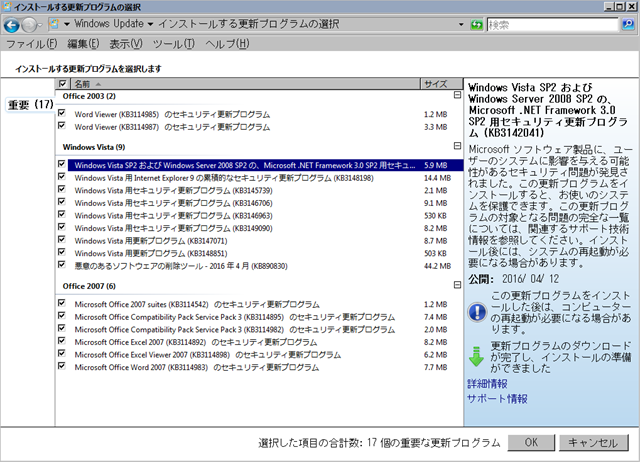This screenshot has width=640, height=462.
Task: Uncheck Windows Vista update KB3145739
Action: coord(62,189)
